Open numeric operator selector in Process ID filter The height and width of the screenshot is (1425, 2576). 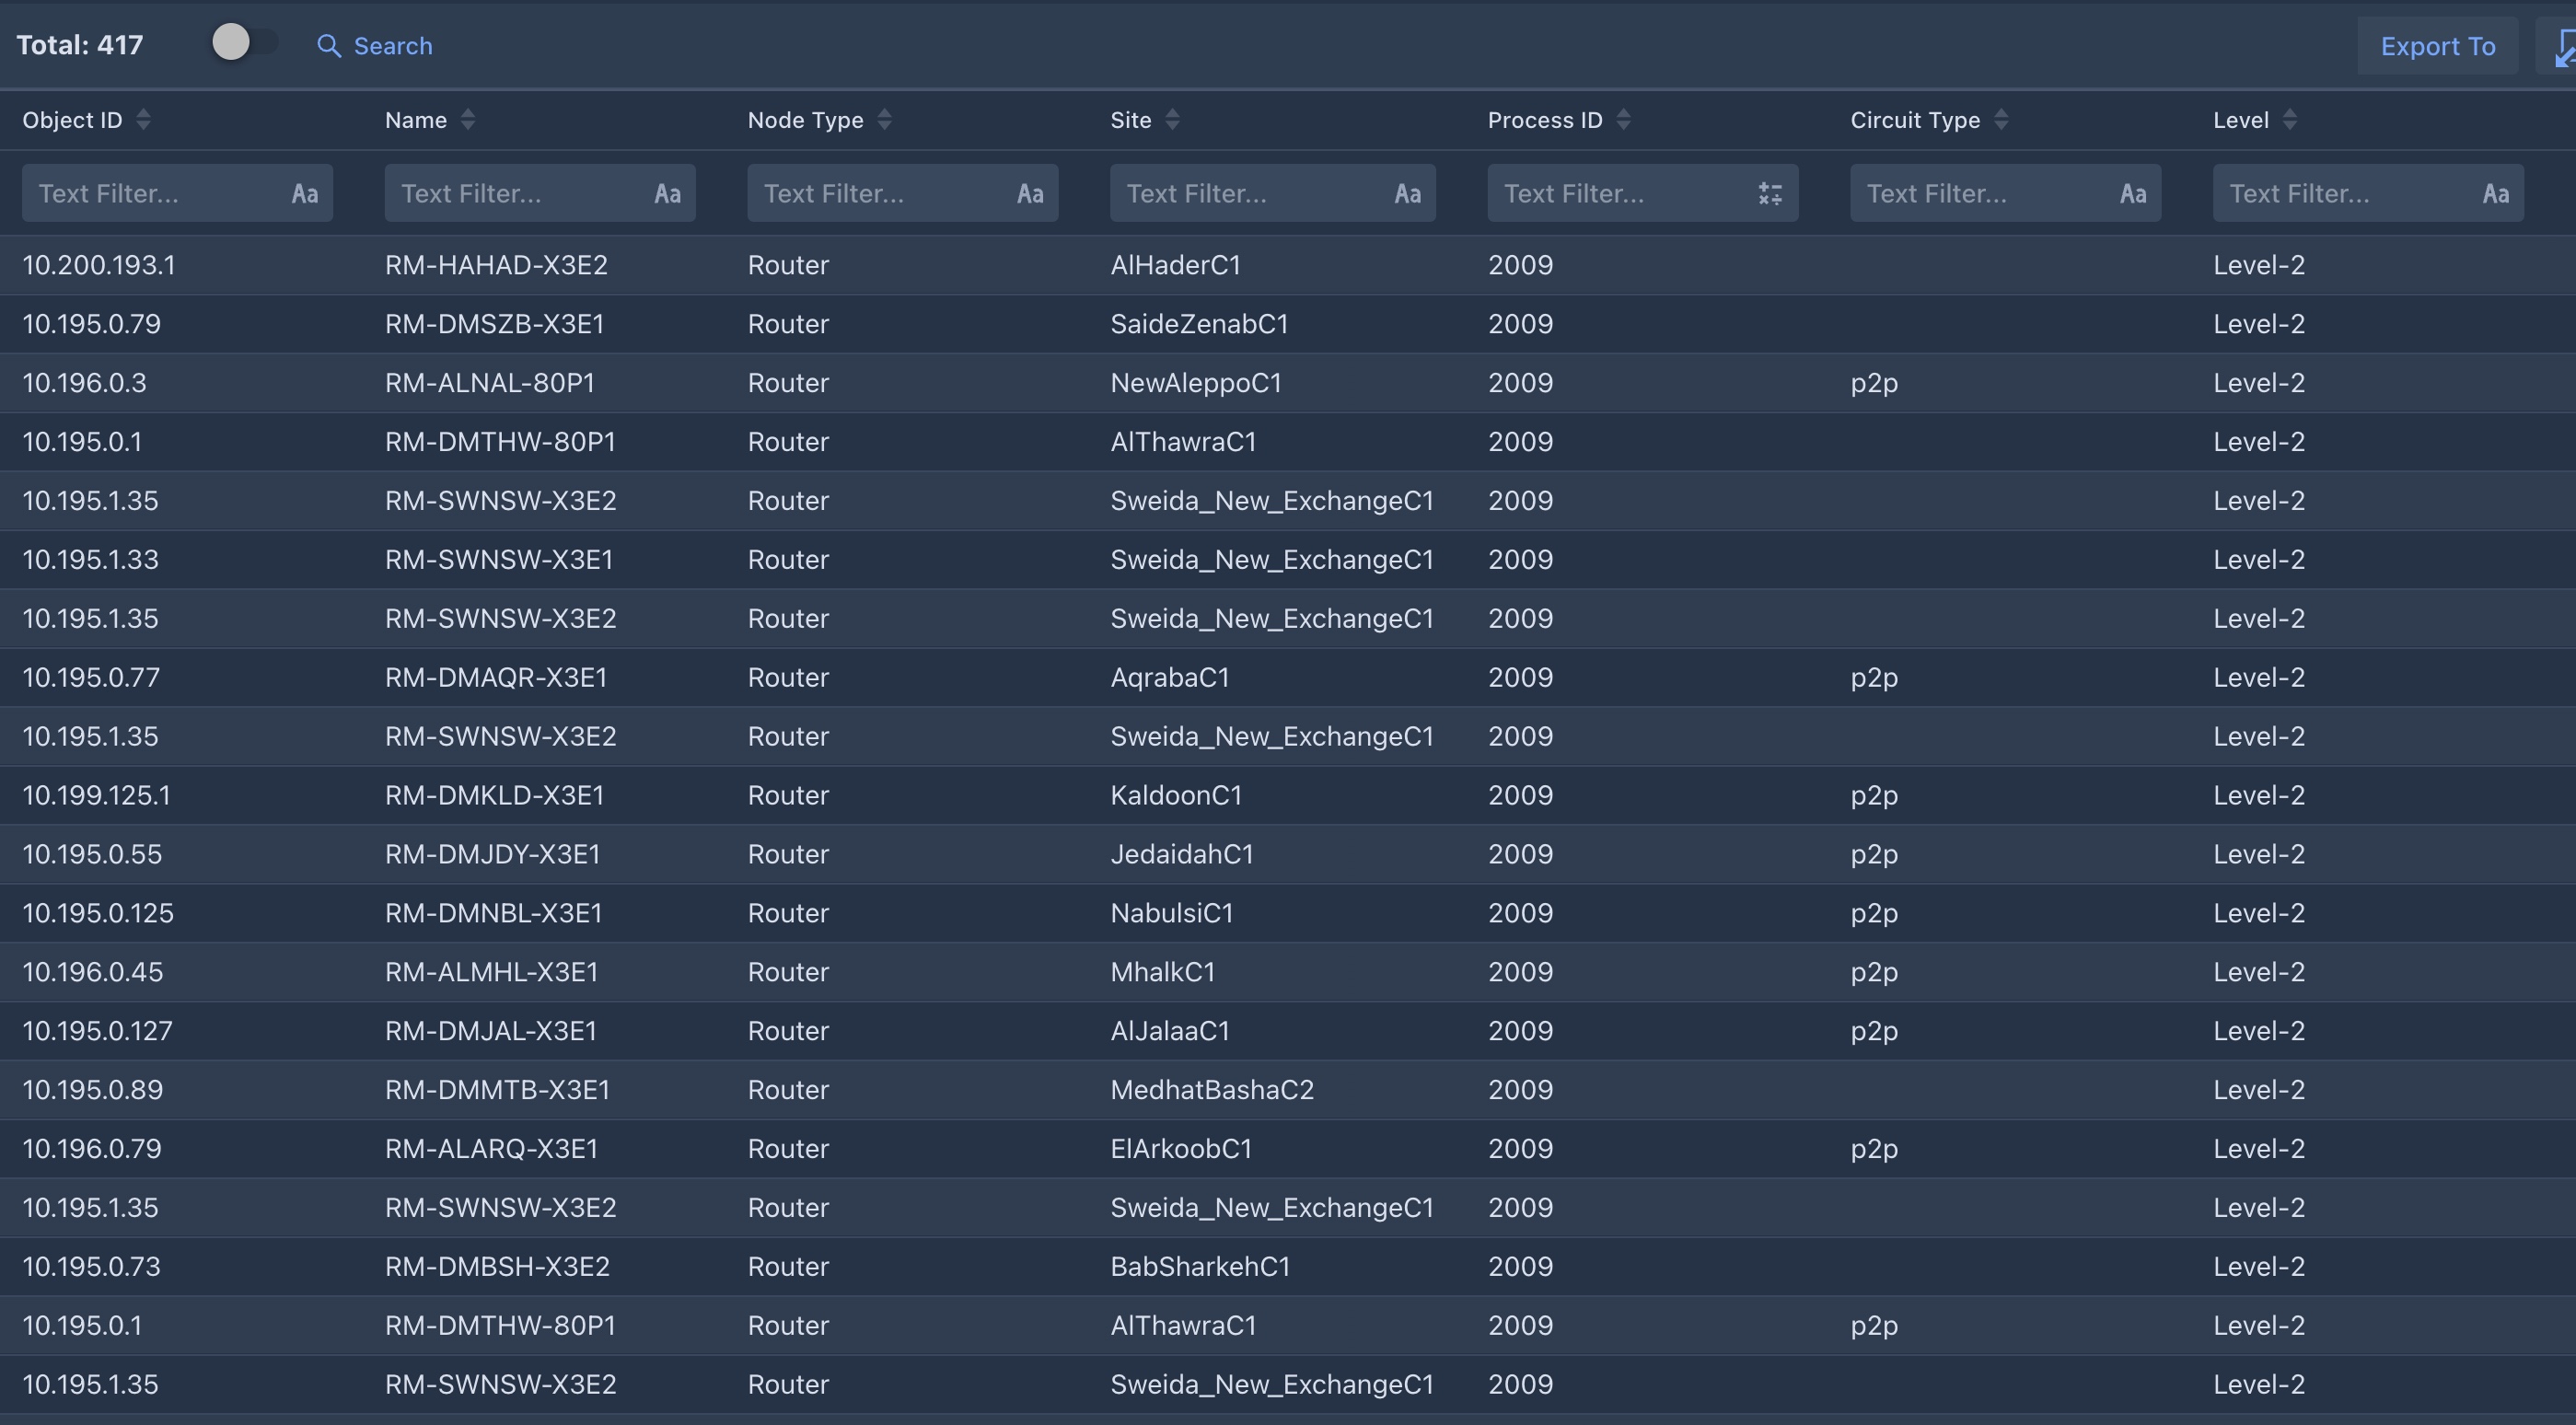click(1769, 194)
